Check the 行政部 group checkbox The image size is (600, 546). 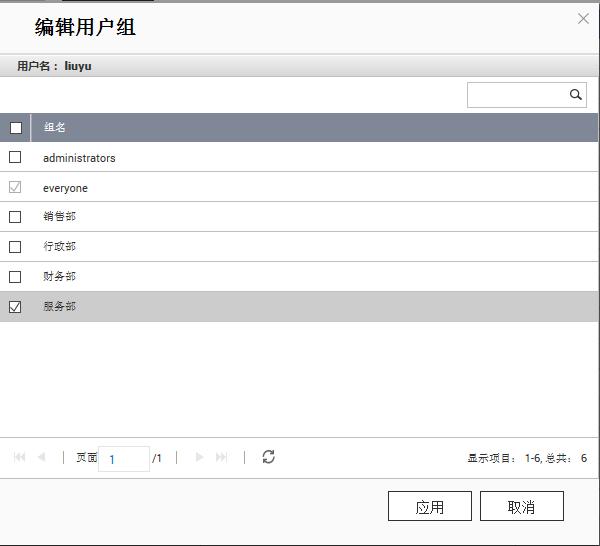pos(15,247)
